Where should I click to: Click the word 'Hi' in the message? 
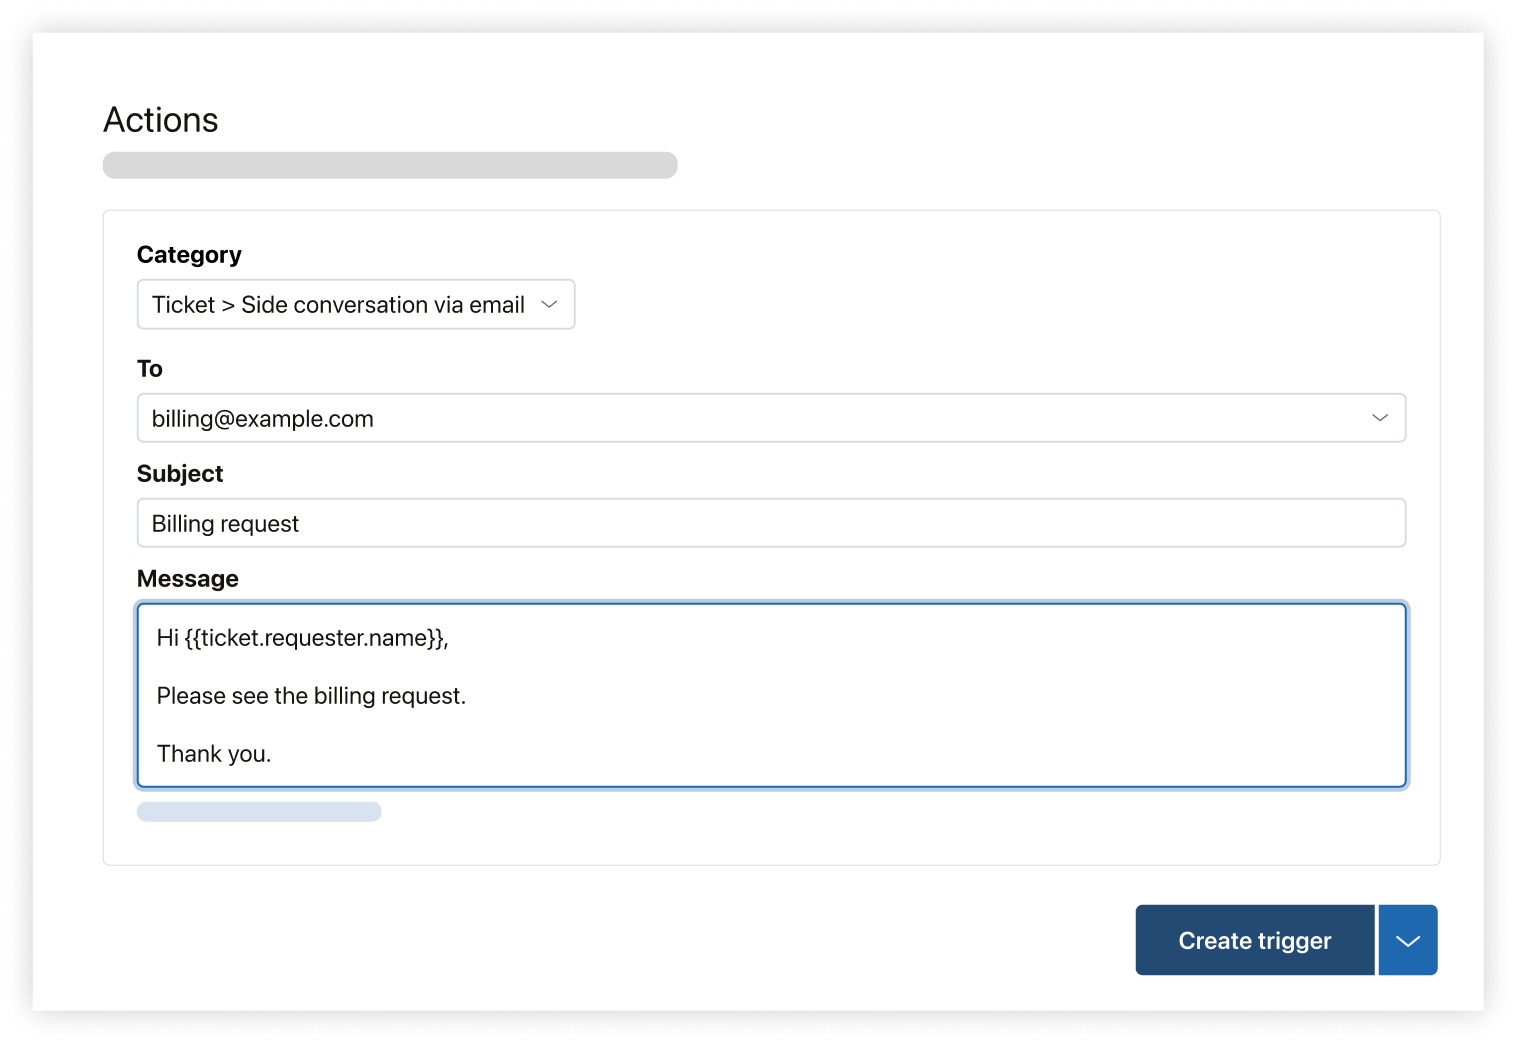click(167, 638)
